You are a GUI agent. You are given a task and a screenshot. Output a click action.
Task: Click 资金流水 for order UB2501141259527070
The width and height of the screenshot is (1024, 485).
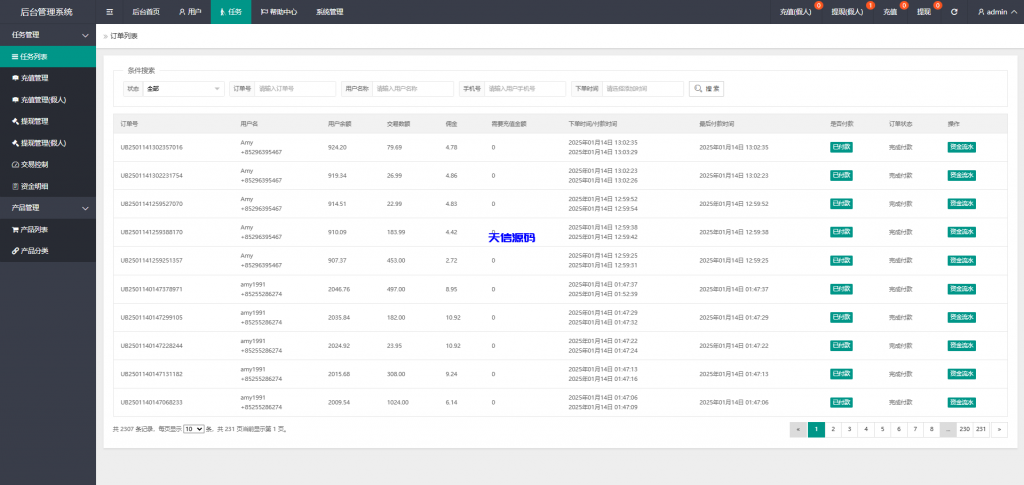pyautogui.click(x=961, y=204)
